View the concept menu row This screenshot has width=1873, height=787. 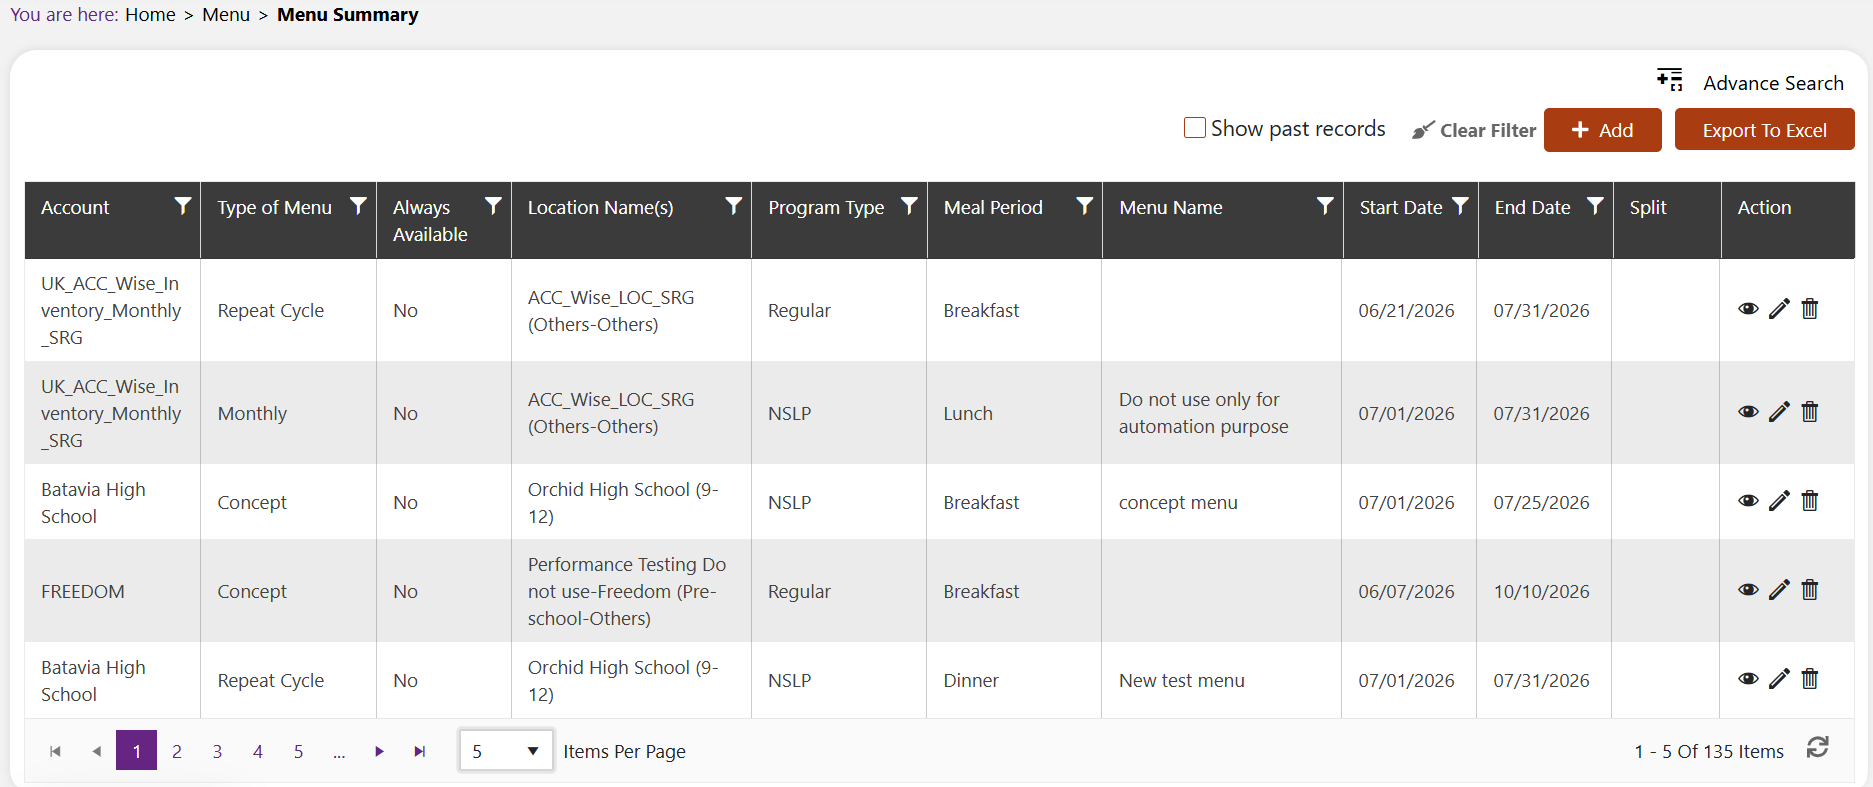[x=1748, y=501]
